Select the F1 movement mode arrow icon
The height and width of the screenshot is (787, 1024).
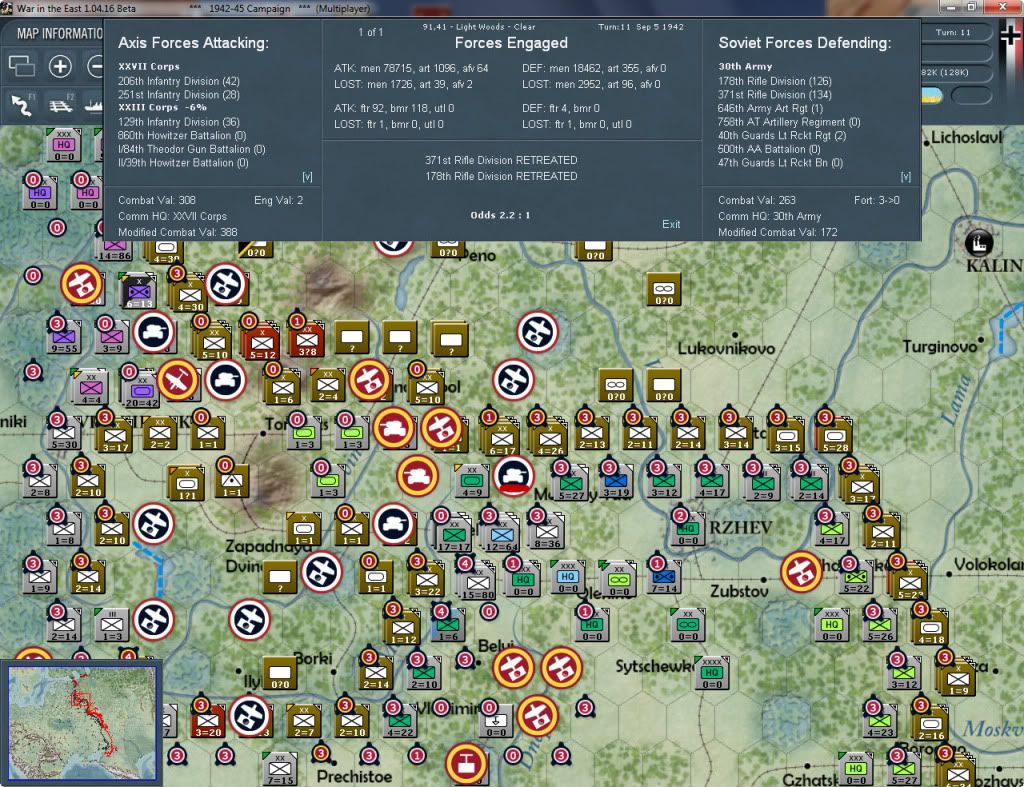22,104
